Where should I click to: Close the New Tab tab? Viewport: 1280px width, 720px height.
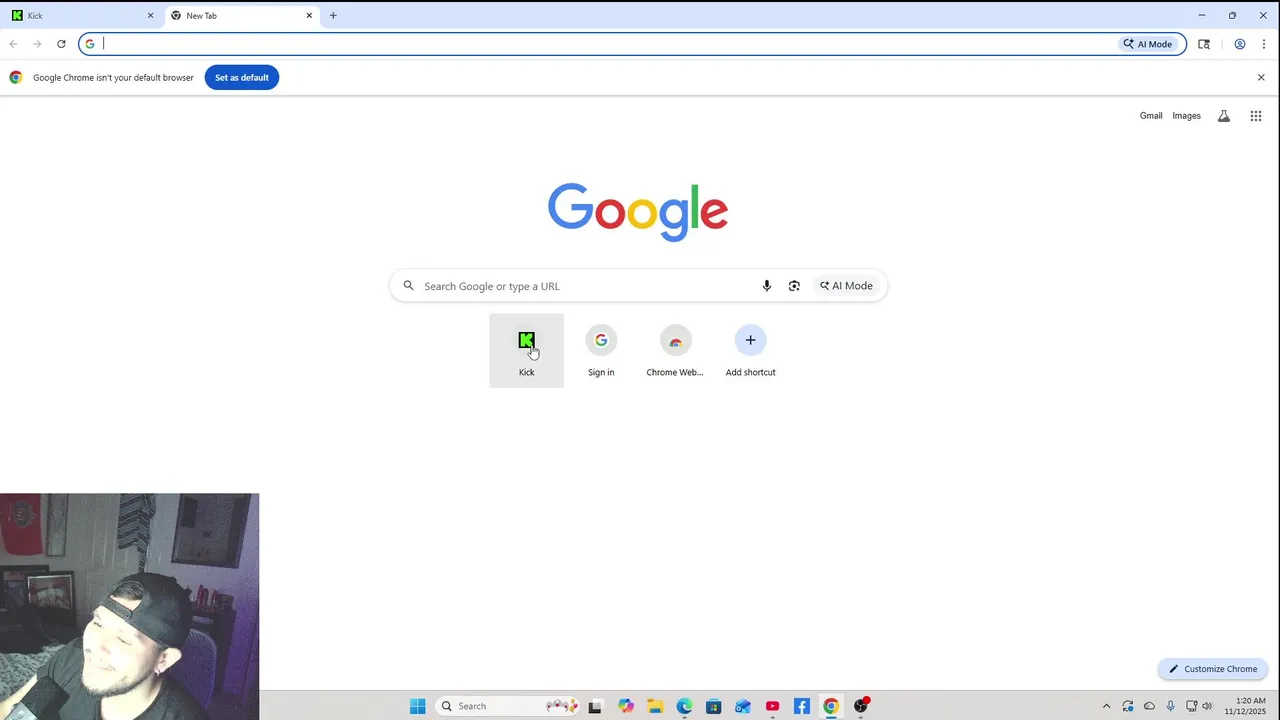tap(309, 16)
